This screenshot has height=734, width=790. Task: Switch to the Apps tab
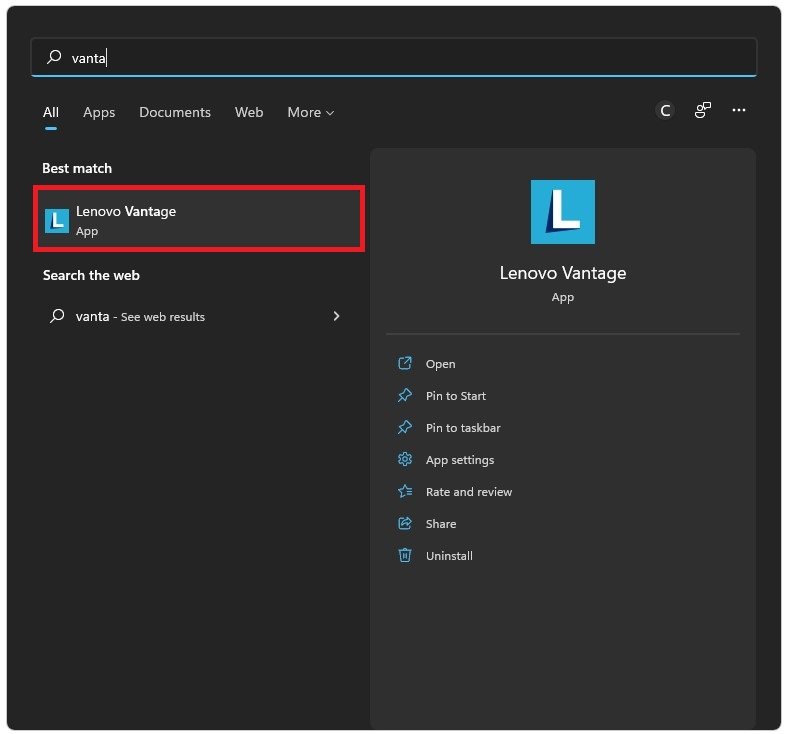[x=99, y=113]
